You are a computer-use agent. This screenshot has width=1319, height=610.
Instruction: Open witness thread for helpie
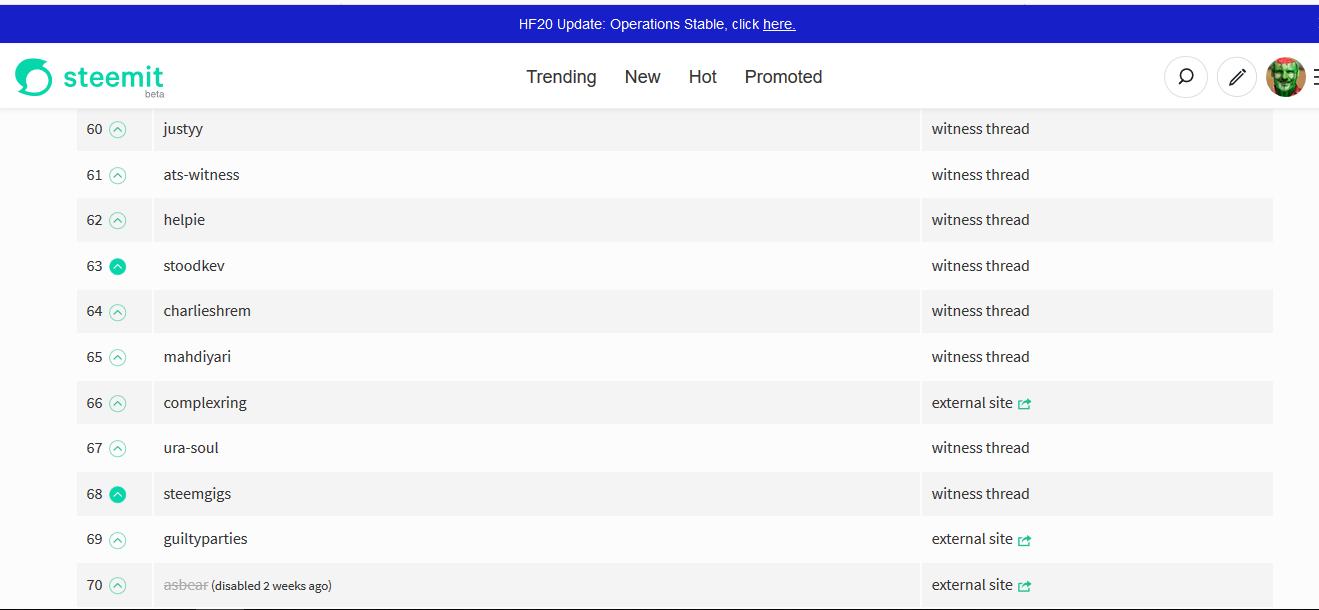(980, 220)
